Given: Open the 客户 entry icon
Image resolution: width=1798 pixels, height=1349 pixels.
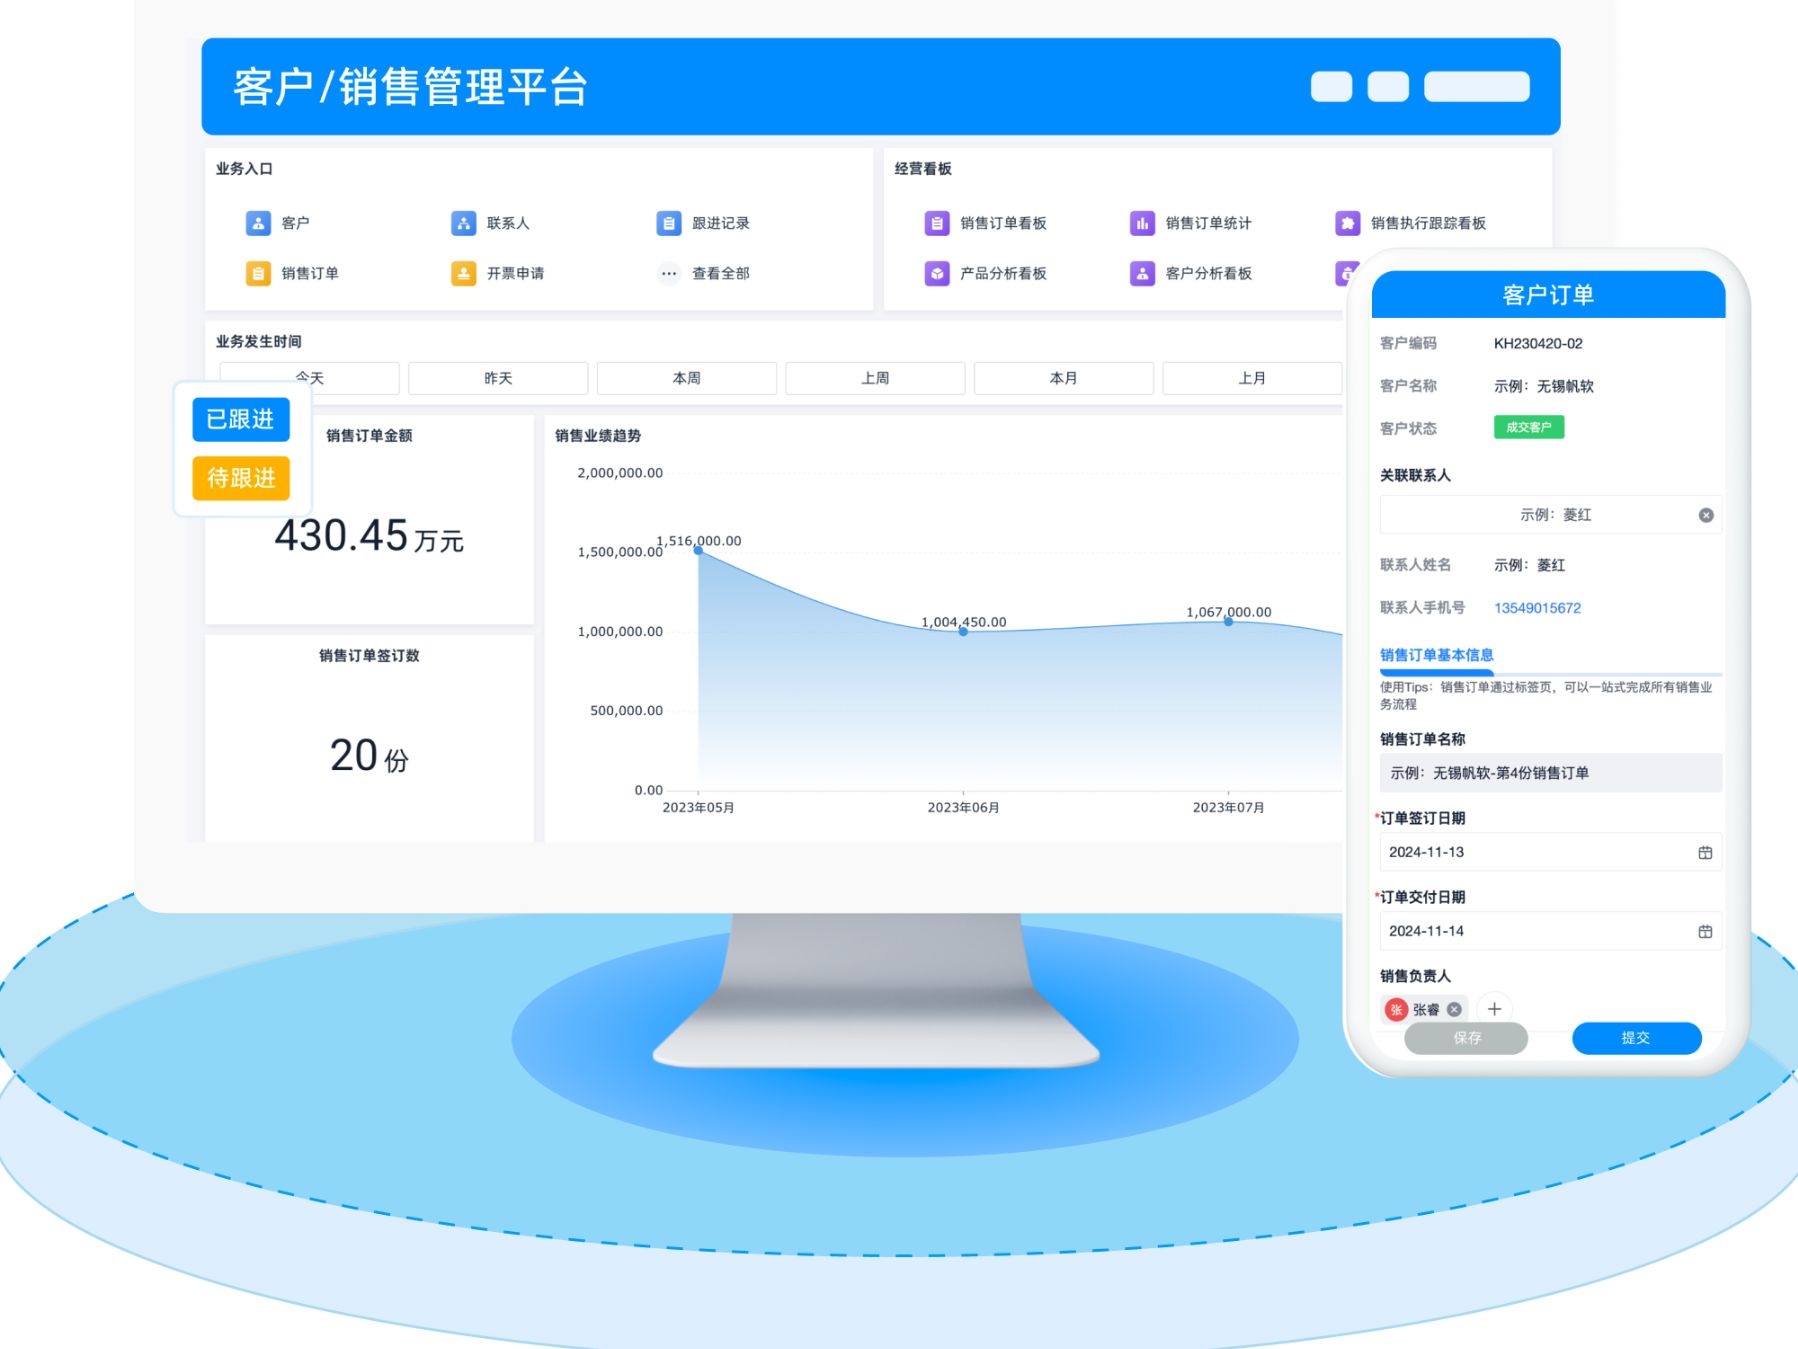Looking at the screenshot, I should point(258,223).
